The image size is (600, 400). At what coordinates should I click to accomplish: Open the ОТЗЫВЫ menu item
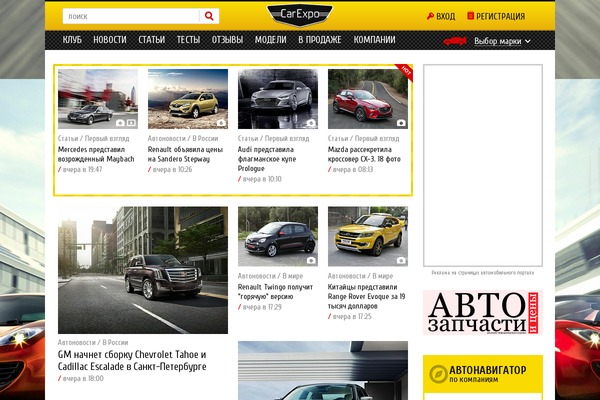pyautogui.click(x=227, y=40)
